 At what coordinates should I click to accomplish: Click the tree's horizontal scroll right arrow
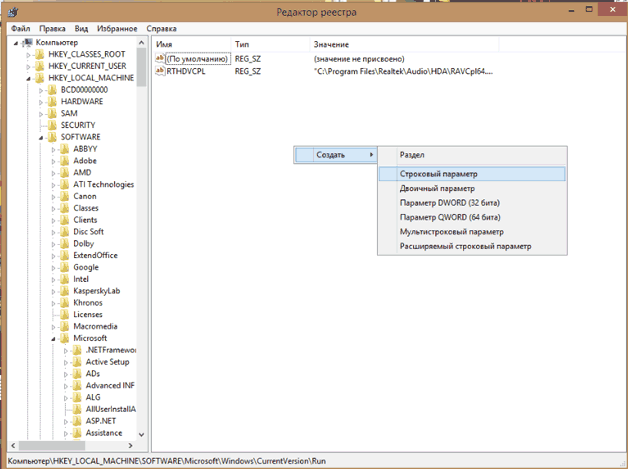(x=130, y=445)
